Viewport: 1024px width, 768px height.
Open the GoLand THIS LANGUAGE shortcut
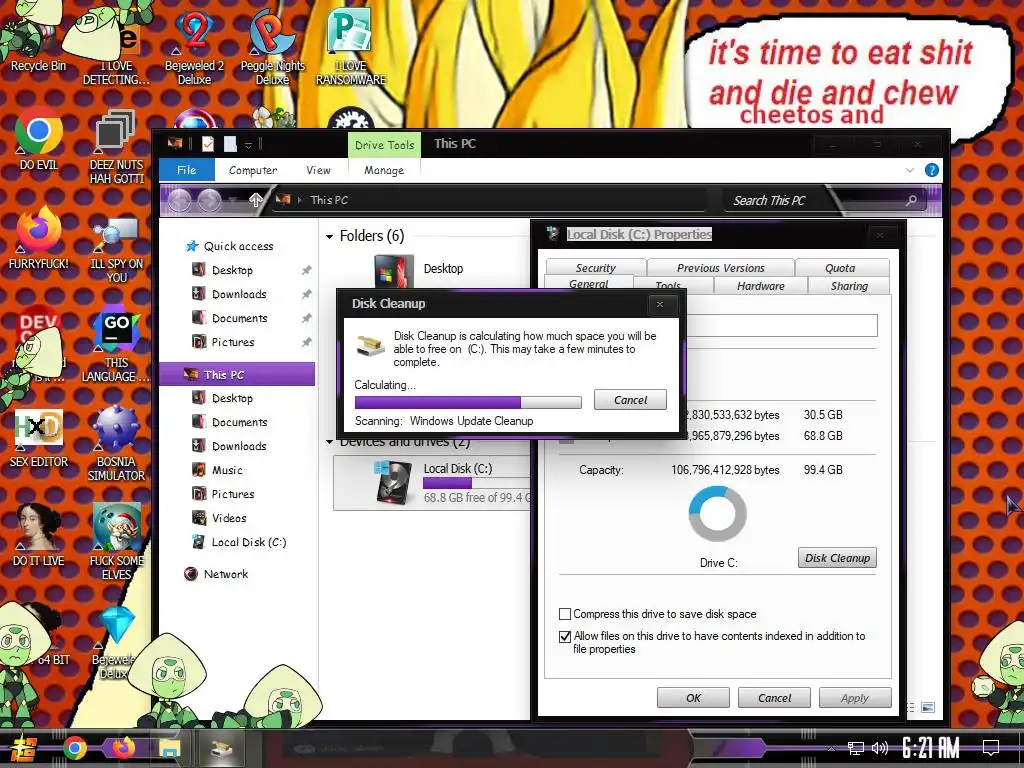116,344
